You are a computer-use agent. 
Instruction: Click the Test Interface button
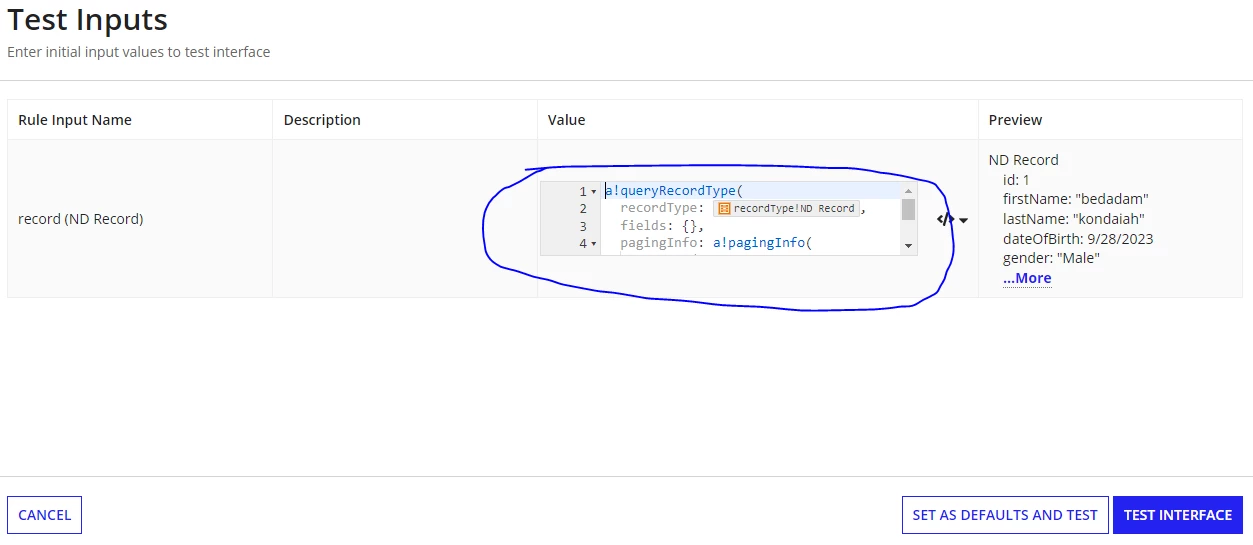[x=1178, y=515]
